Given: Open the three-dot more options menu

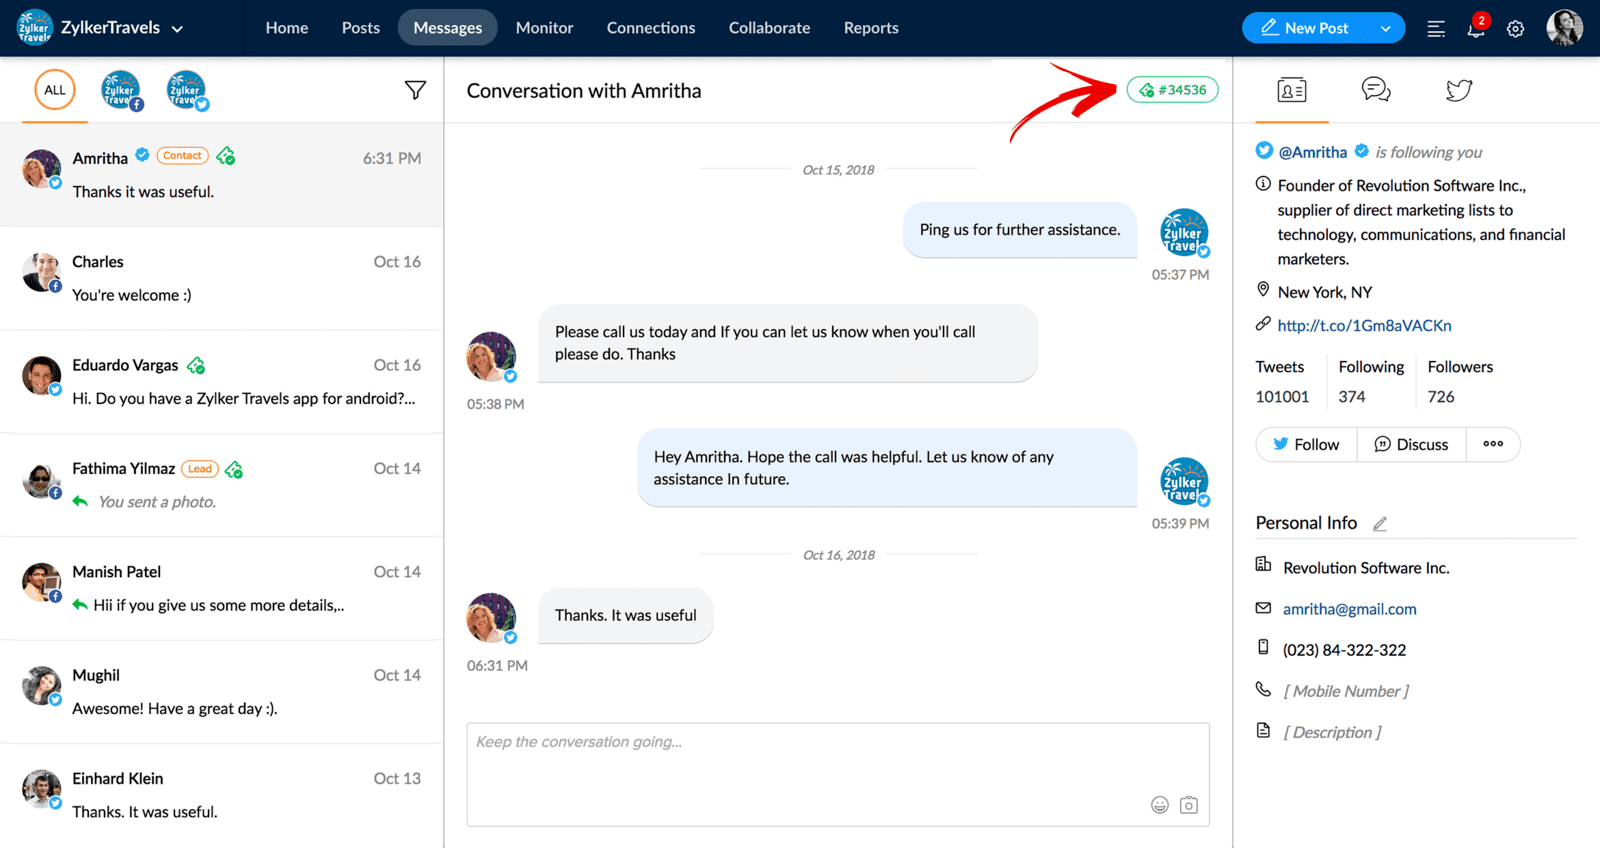Looking at the screenshot, I should tap(1493, 444).
